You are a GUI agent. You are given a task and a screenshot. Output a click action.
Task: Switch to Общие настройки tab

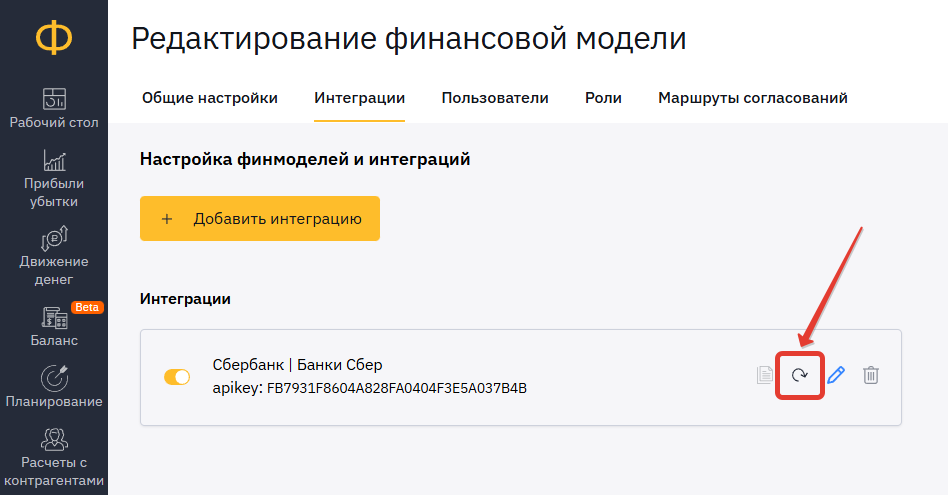[x=210, y=98]
